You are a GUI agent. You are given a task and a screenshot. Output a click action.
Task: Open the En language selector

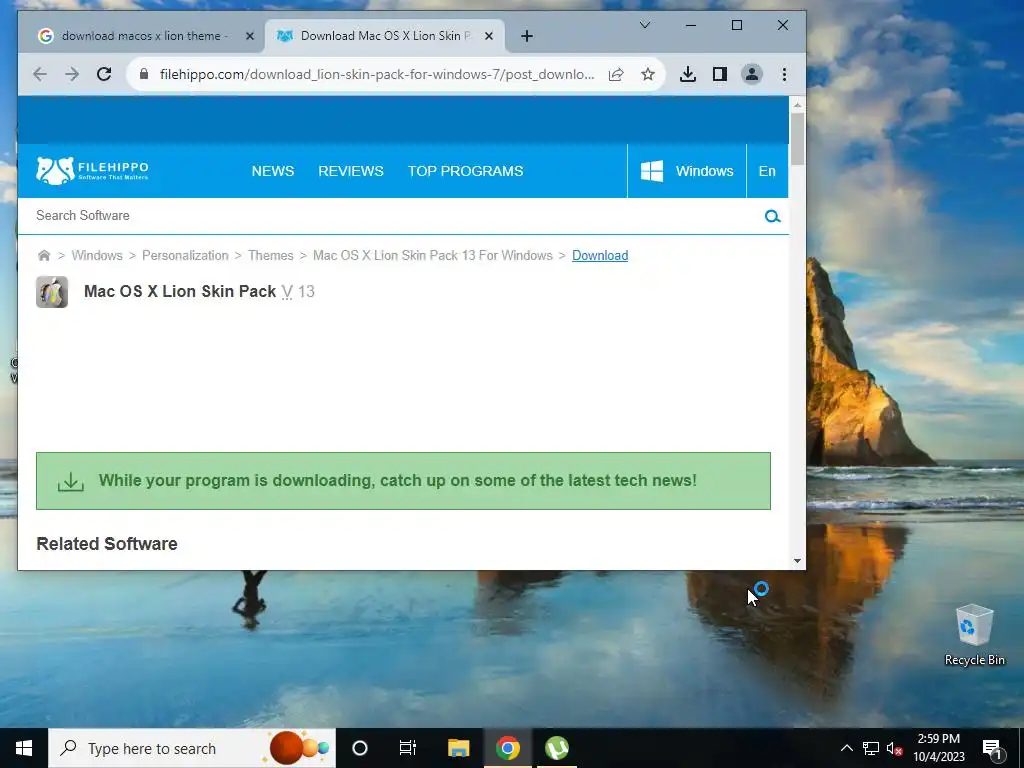tap(767, 171)
